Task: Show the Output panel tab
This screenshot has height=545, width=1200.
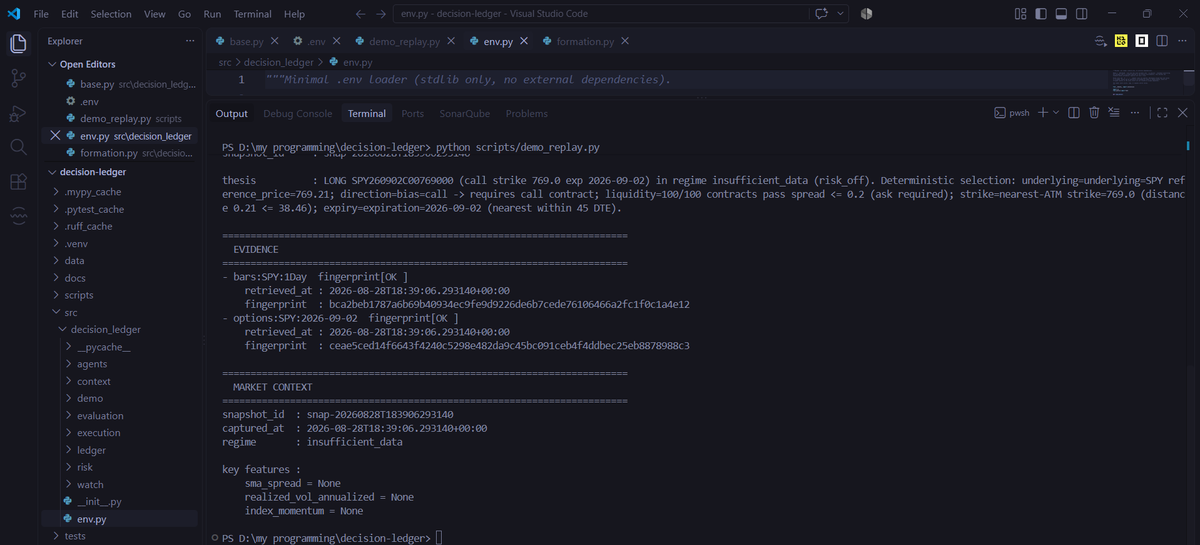Action: 231,114
